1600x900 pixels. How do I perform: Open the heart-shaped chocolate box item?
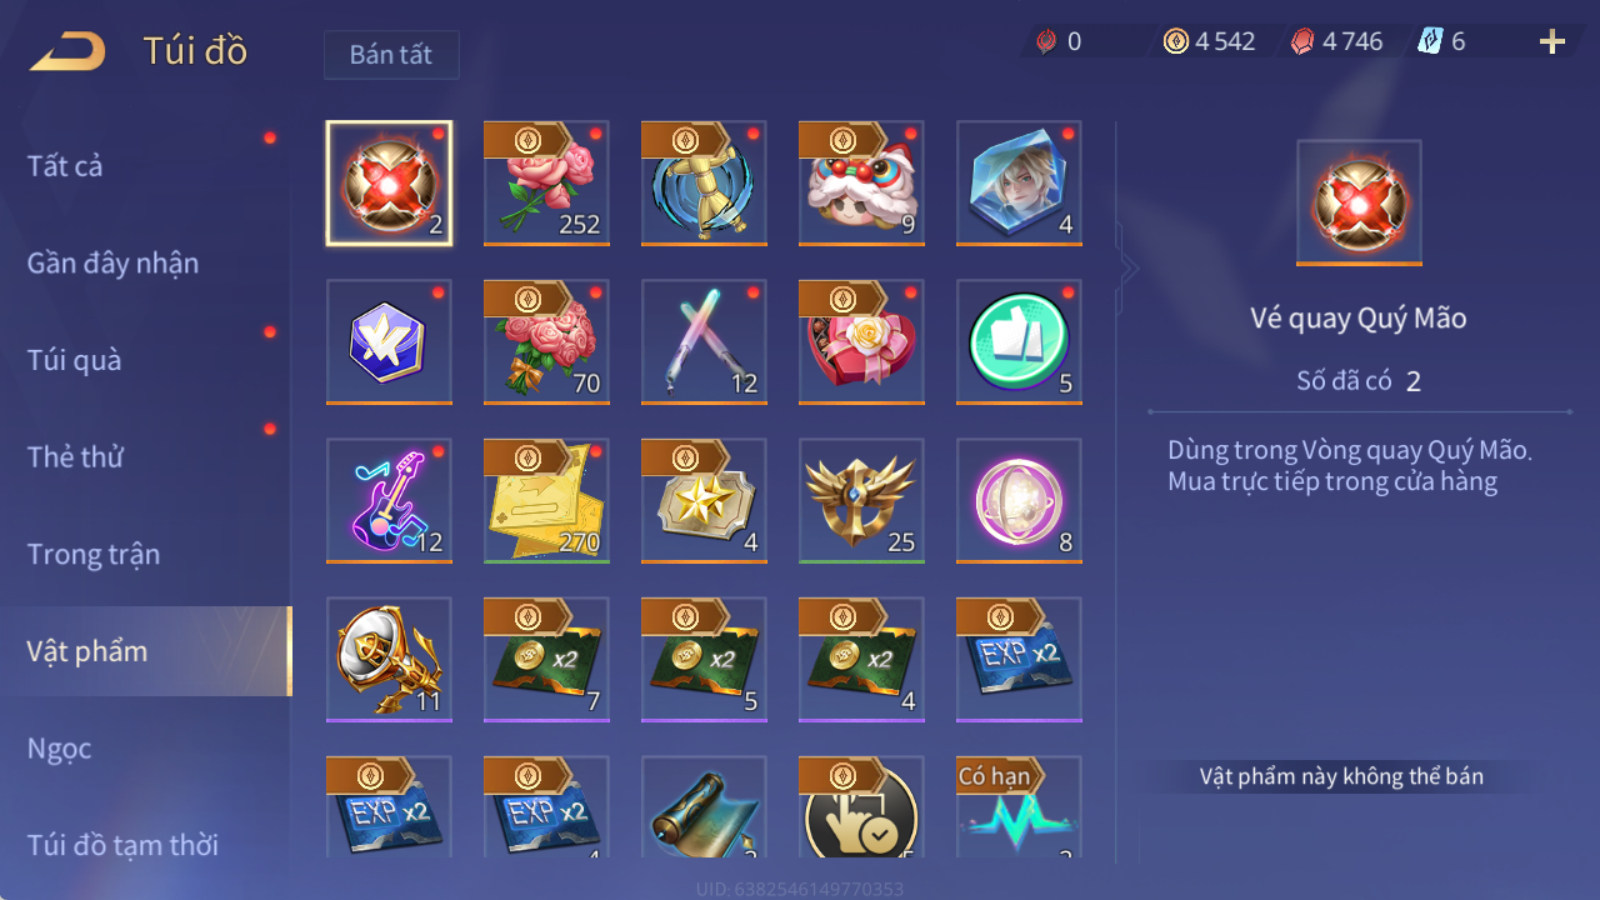click(x=861, y=342)
